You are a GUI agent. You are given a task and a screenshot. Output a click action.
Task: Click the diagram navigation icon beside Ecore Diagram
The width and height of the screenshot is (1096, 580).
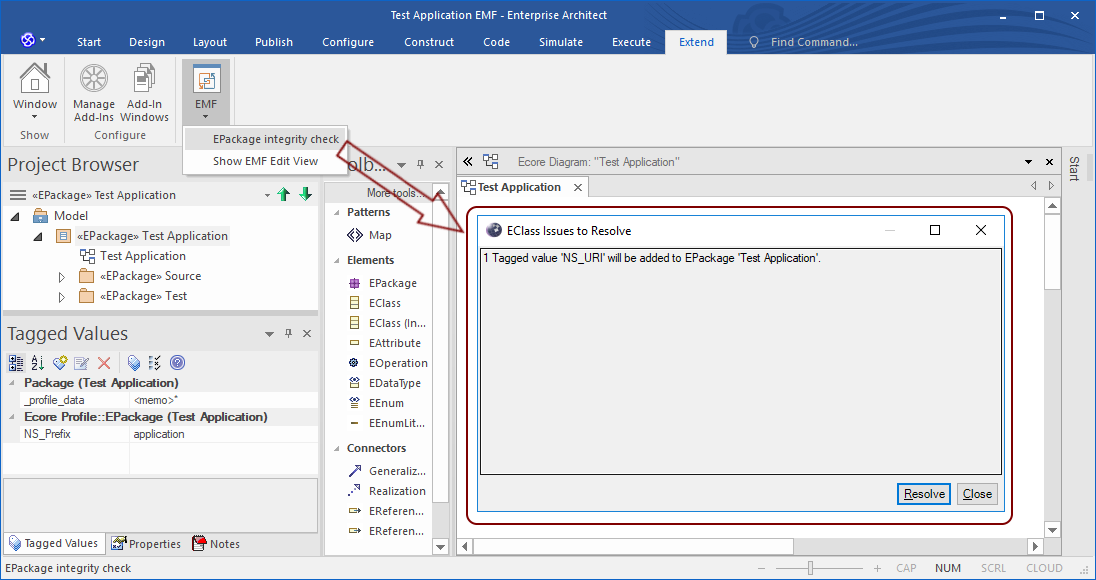click(x=491, y=162)
